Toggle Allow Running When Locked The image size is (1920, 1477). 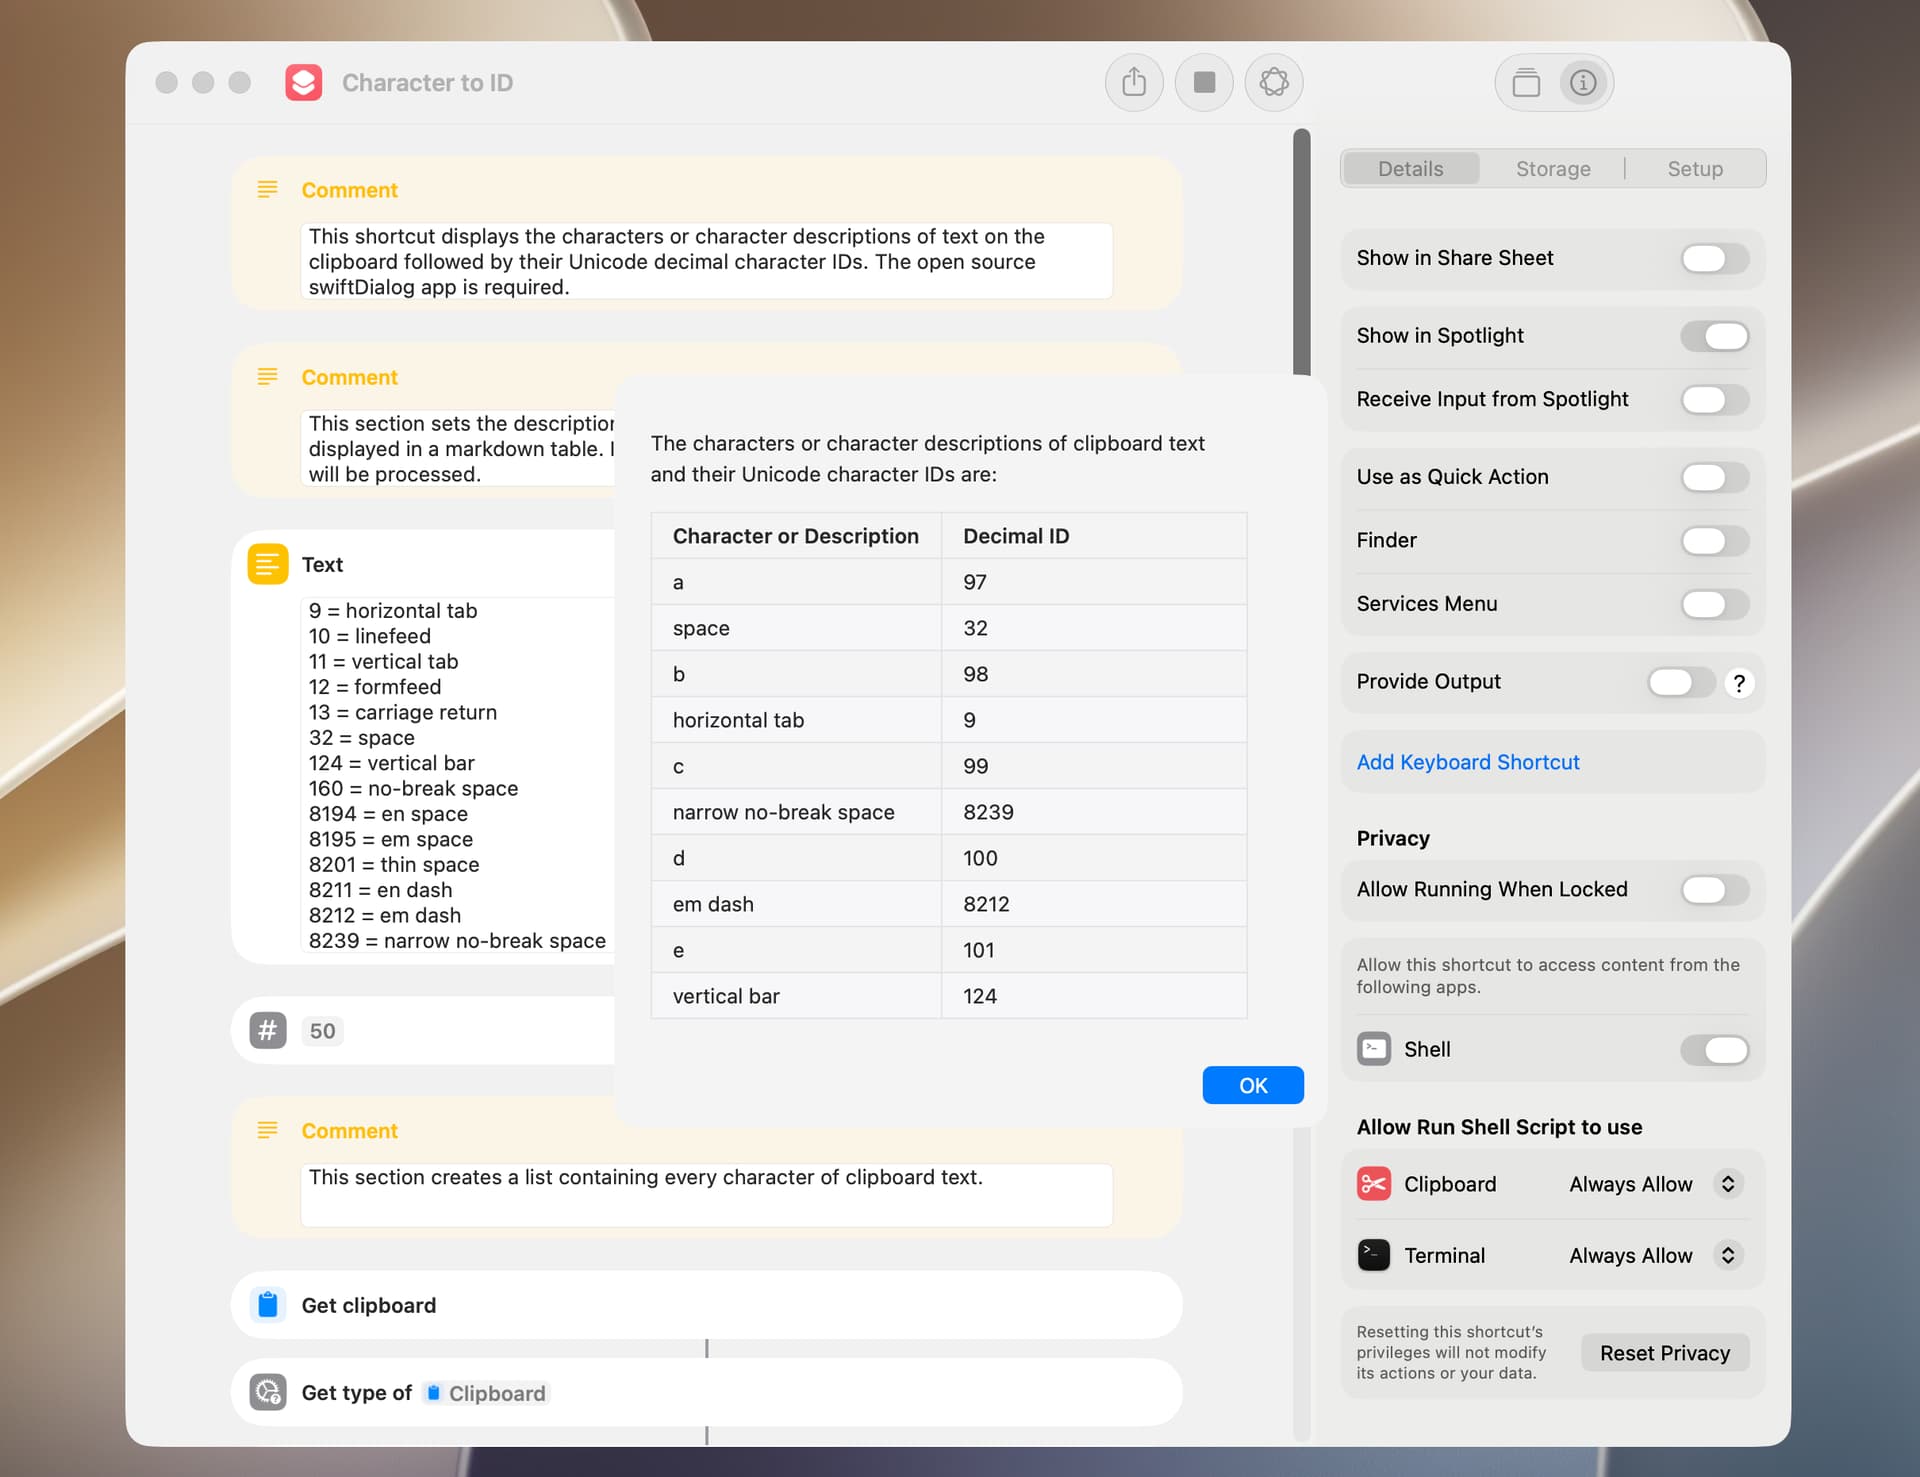point(1714,889)
